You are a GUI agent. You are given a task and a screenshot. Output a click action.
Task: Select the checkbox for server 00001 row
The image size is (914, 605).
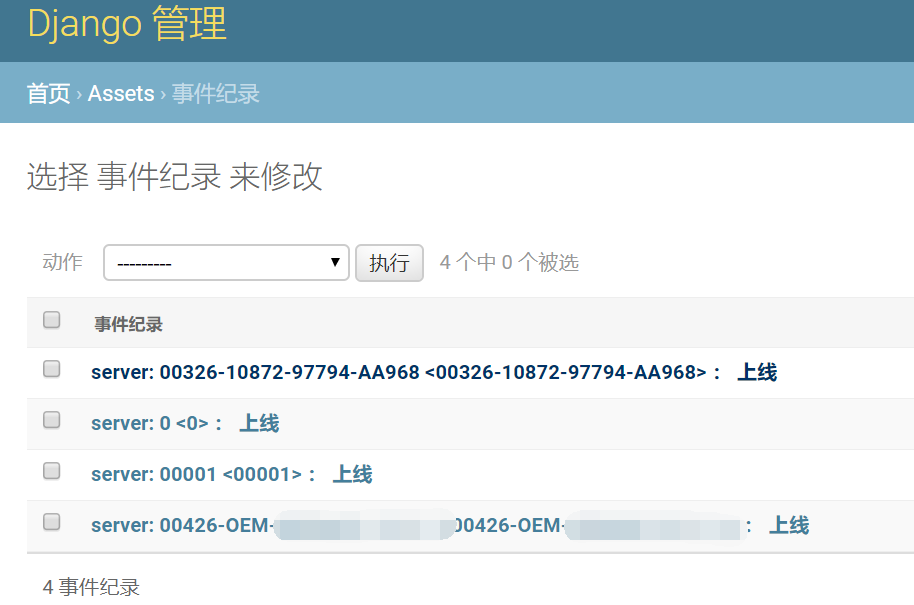tap(52, 471)
